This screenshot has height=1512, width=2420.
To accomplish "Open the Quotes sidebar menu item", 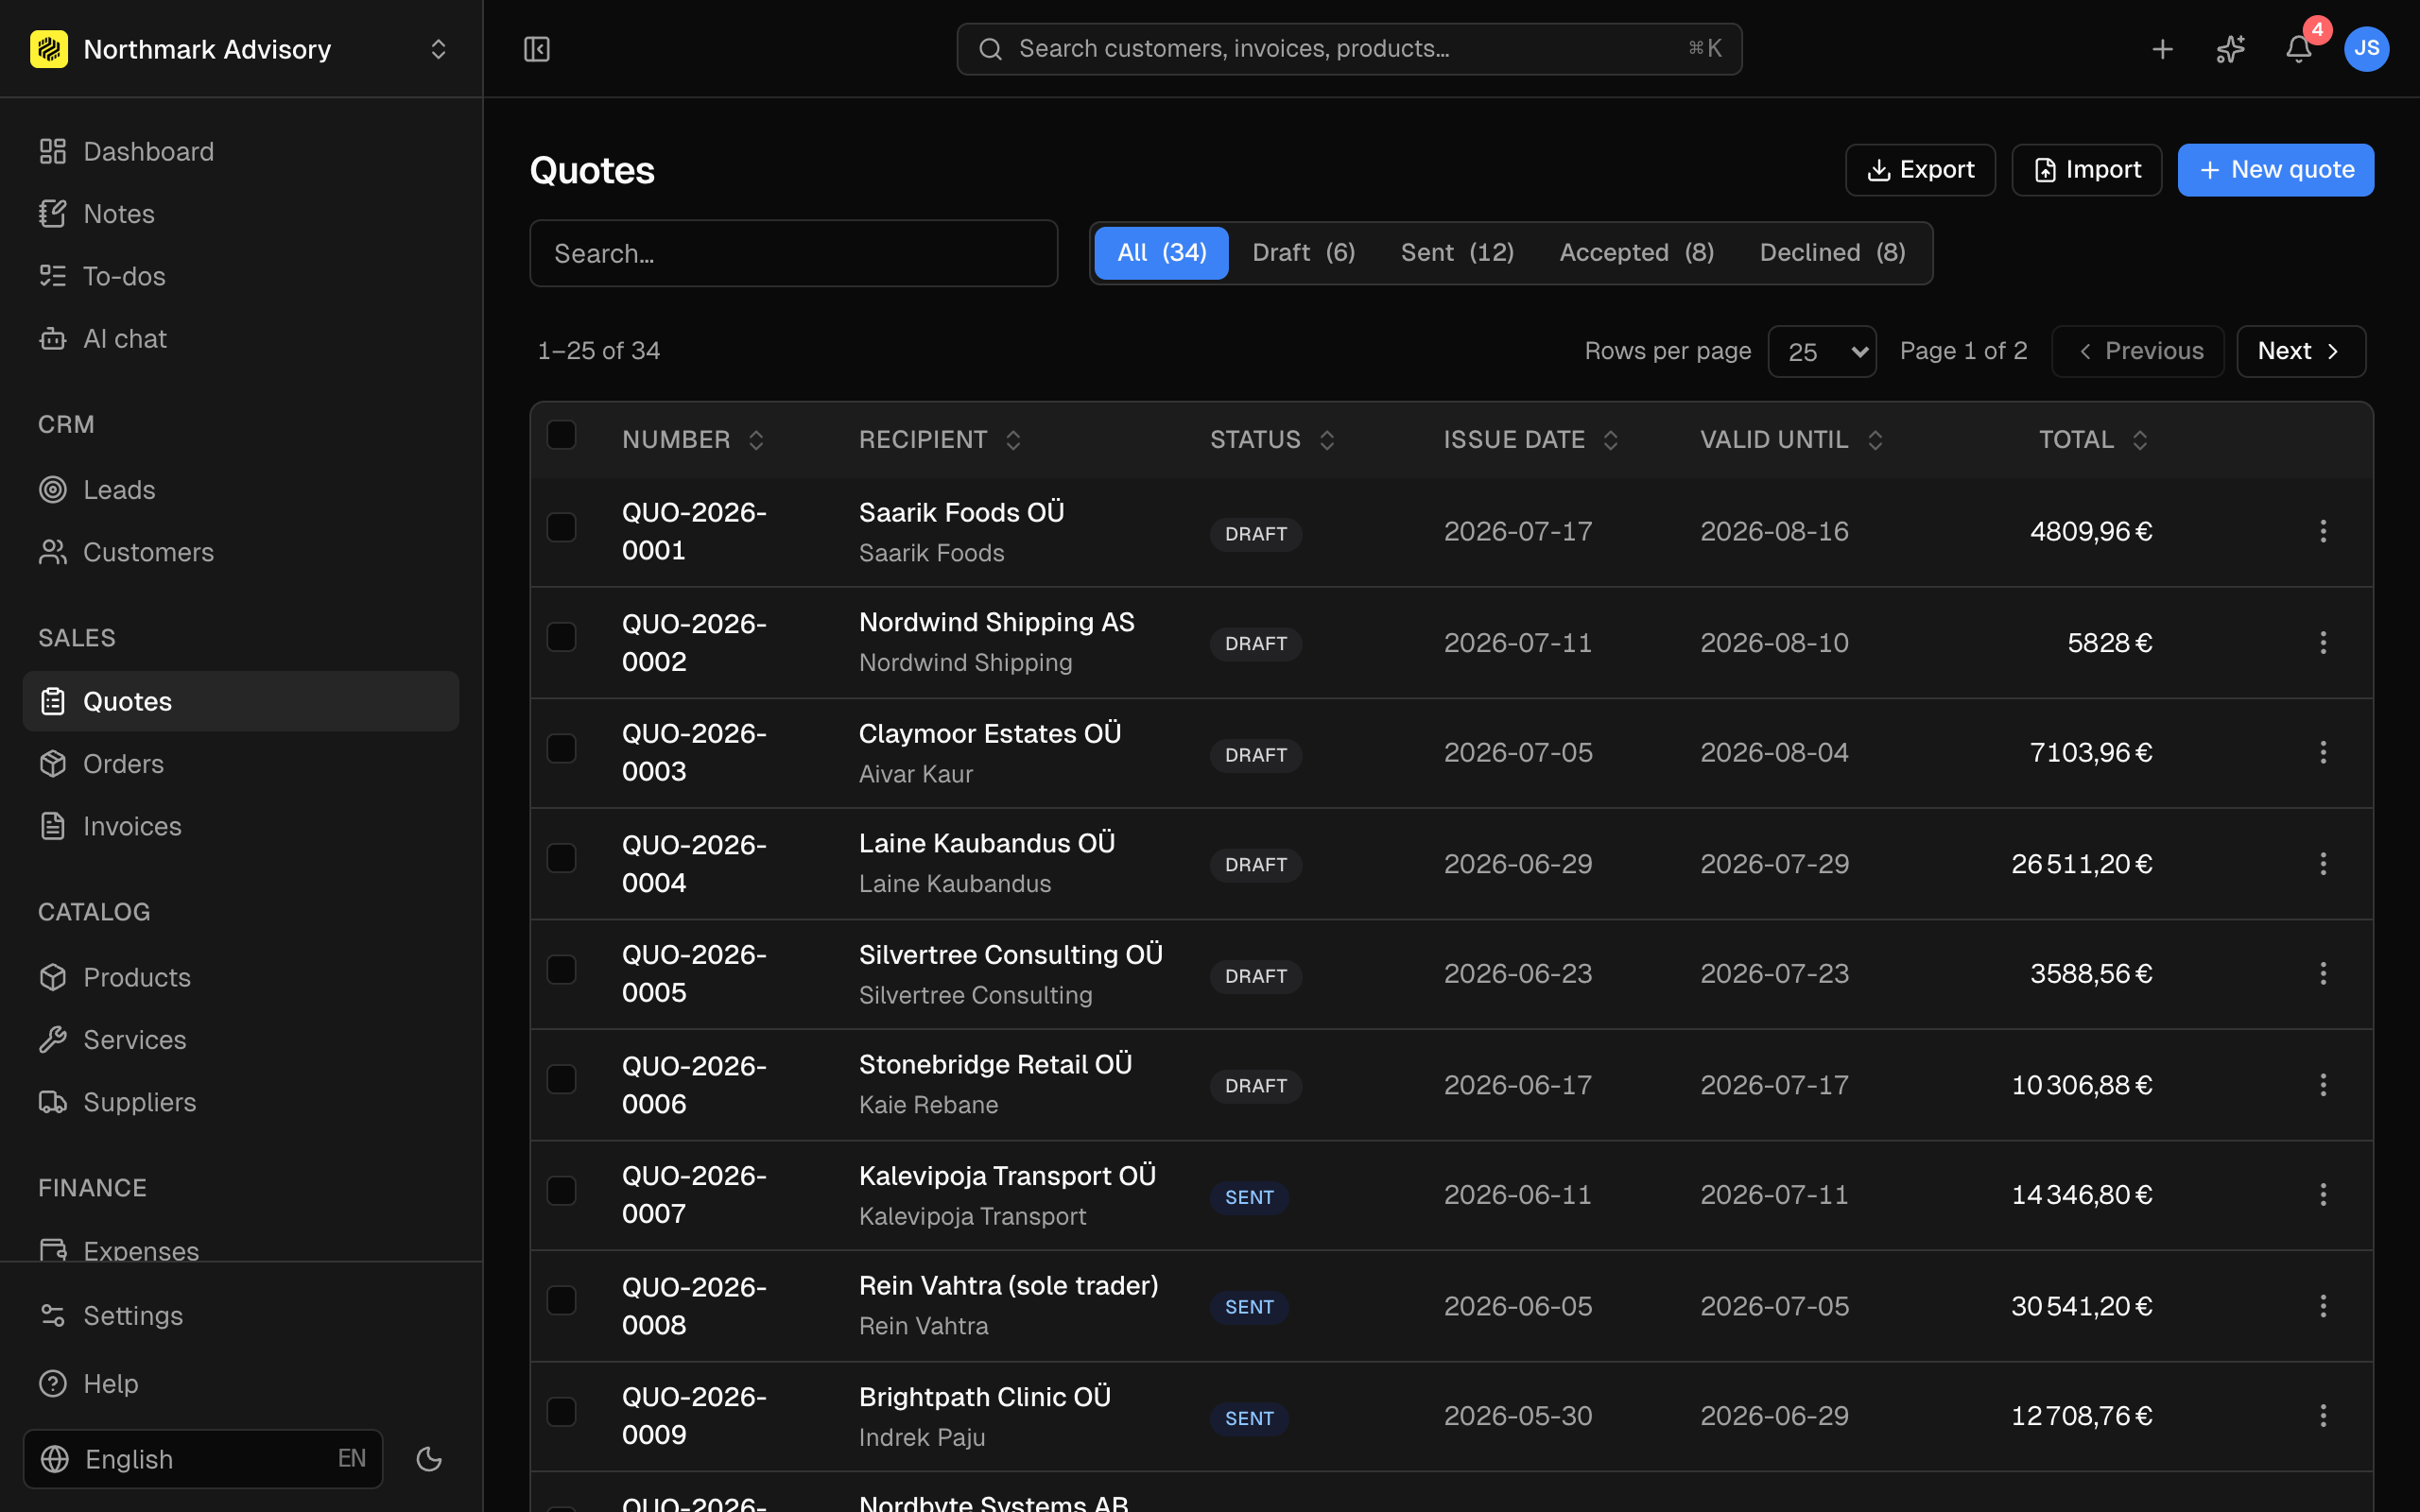I will point(241,701).
